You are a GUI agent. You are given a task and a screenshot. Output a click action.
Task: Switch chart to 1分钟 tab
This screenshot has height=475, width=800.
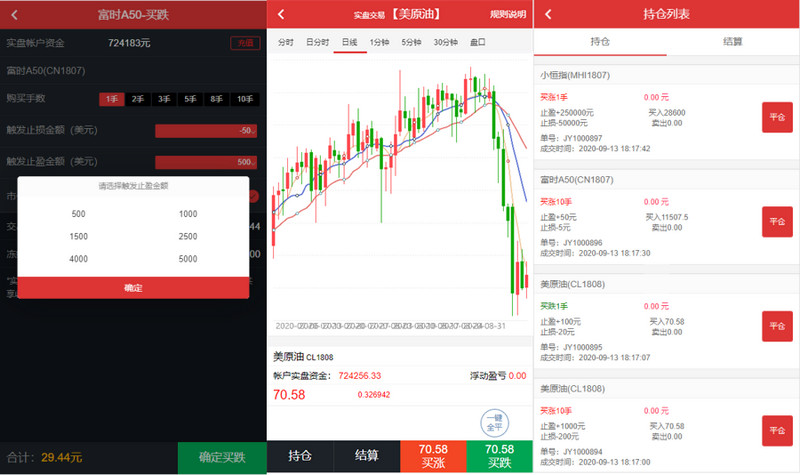379,42
